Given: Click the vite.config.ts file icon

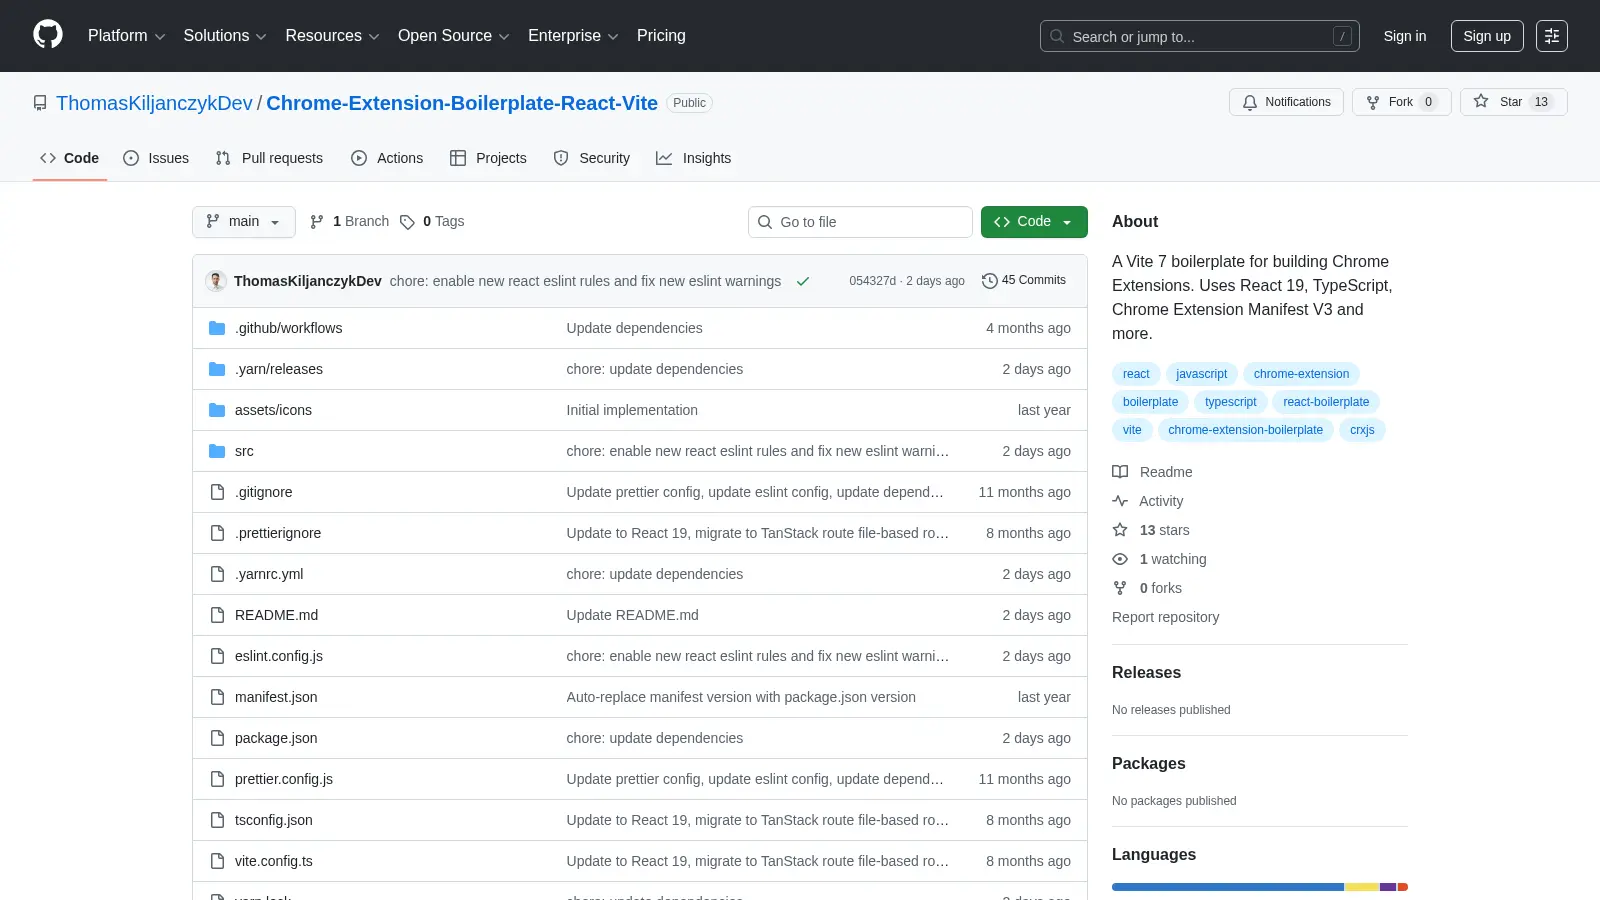Looking at the screenshot, I should point(217,861).
